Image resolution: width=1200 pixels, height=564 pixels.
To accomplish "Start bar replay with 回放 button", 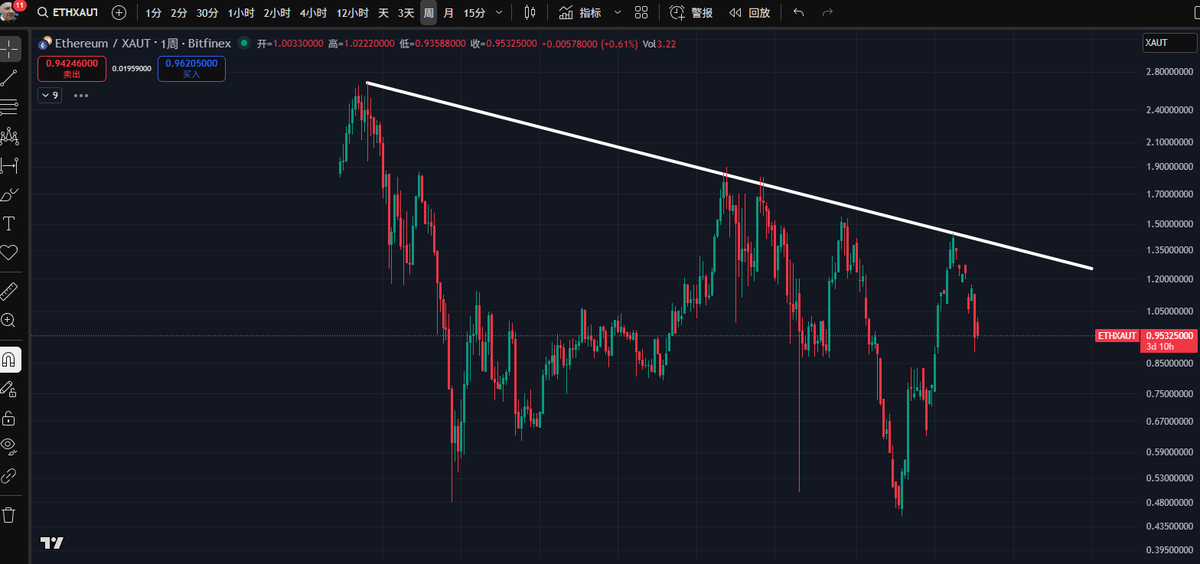I will [749, 13].
